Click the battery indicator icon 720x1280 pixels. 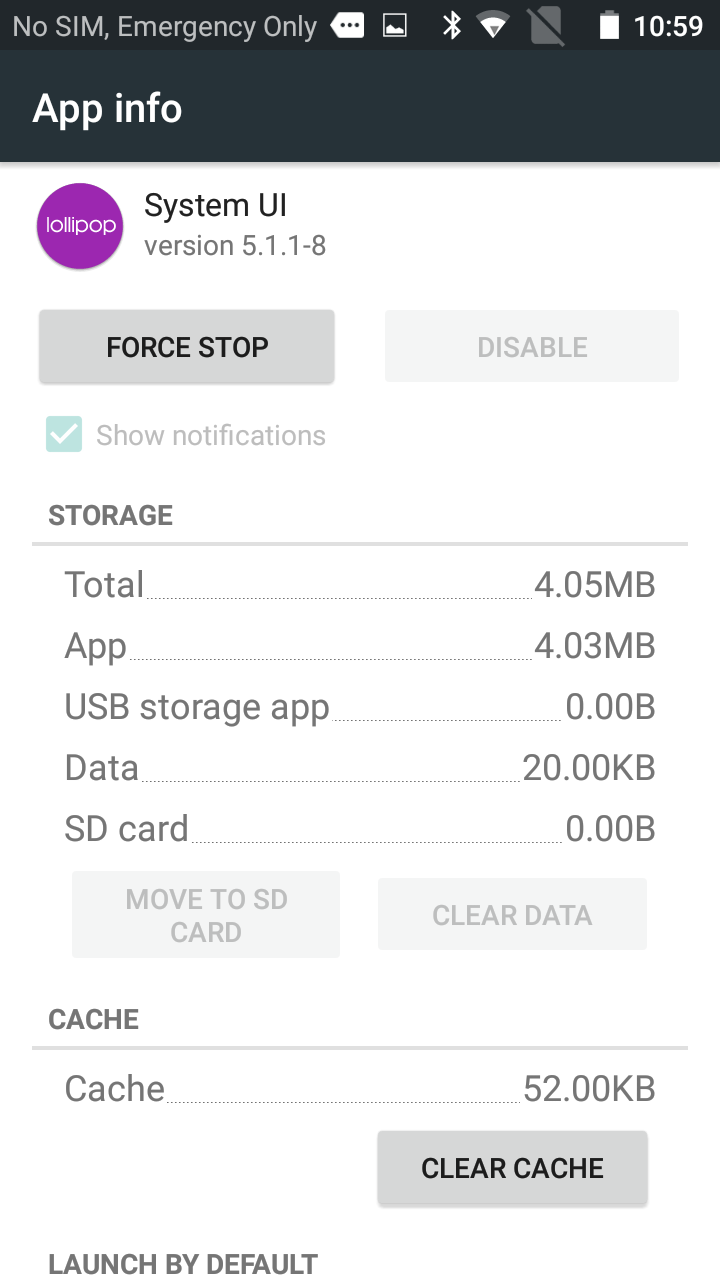pyautogui.click(x=610, y=26)
